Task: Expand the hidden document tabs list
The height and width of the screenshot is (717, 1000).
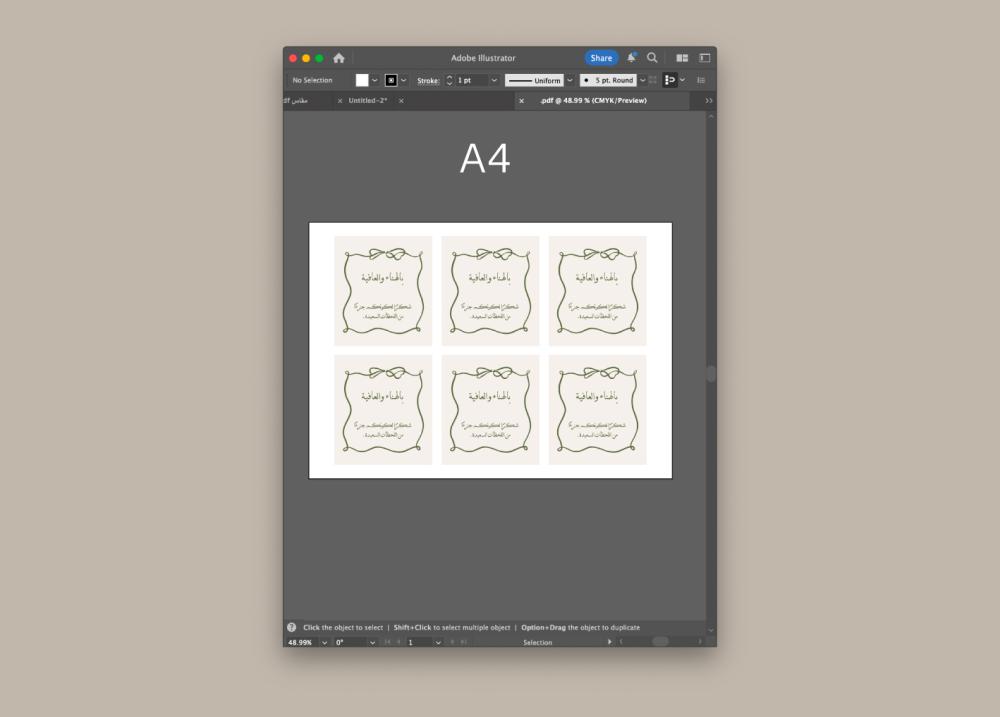Action: coord(709,101)
